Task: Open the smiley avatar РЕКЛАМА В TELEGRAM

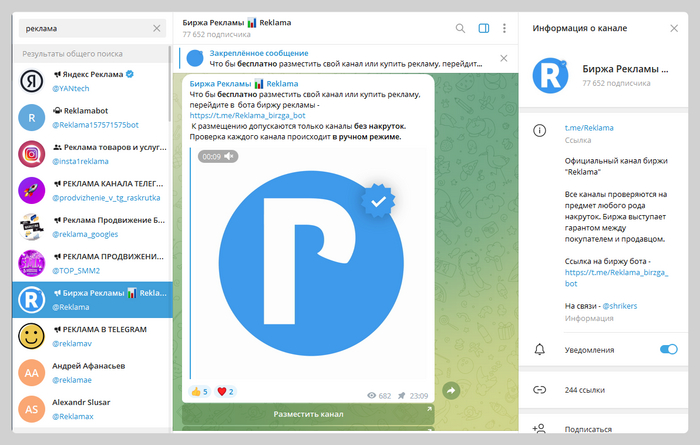Action: (x=31, y=337)
